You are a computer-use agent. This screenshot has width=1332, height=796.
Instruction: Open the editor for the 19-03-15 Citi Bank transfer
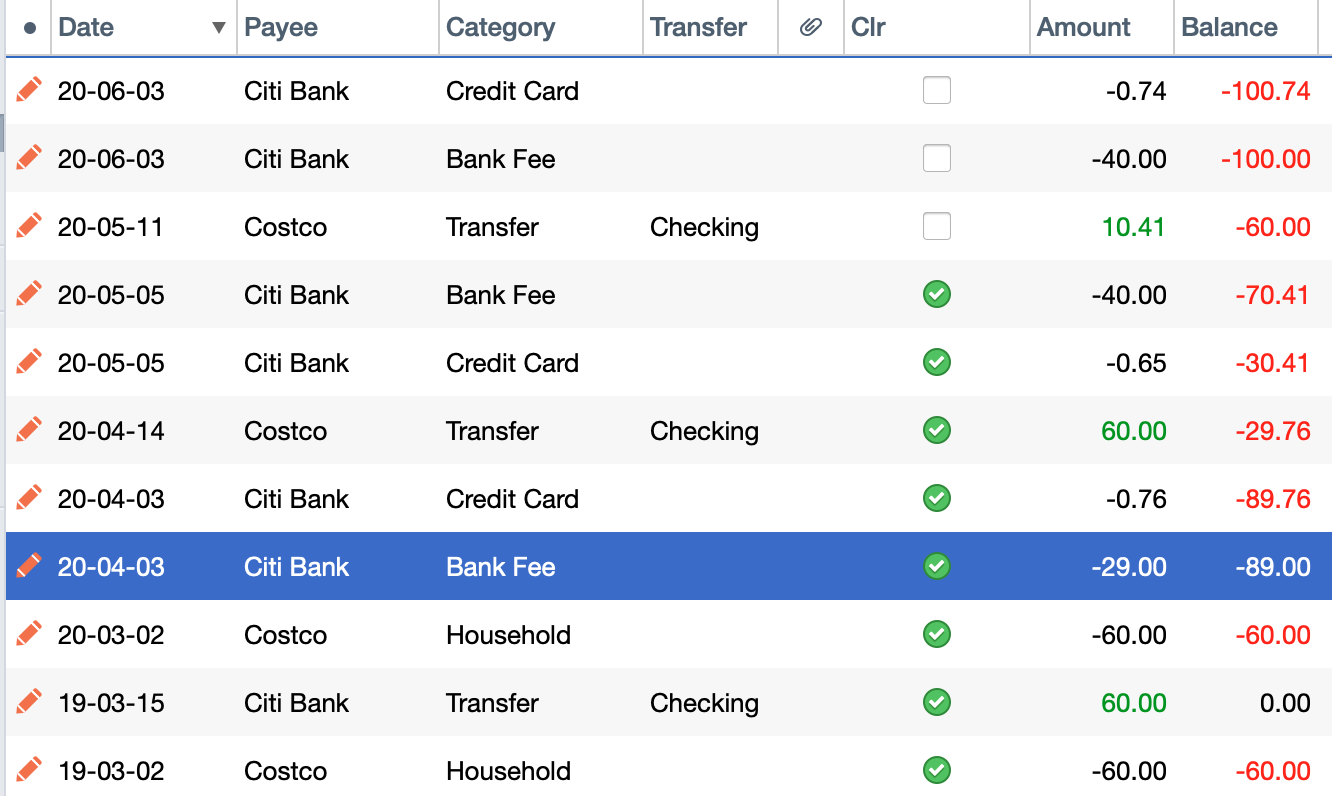click(29, 703)
